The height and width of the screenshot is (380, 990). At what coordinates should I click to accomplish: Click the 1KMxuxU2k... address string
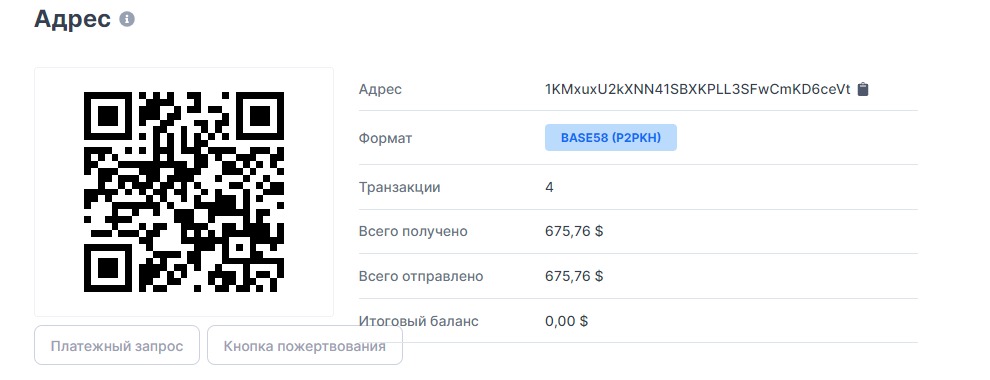point(698,89)
